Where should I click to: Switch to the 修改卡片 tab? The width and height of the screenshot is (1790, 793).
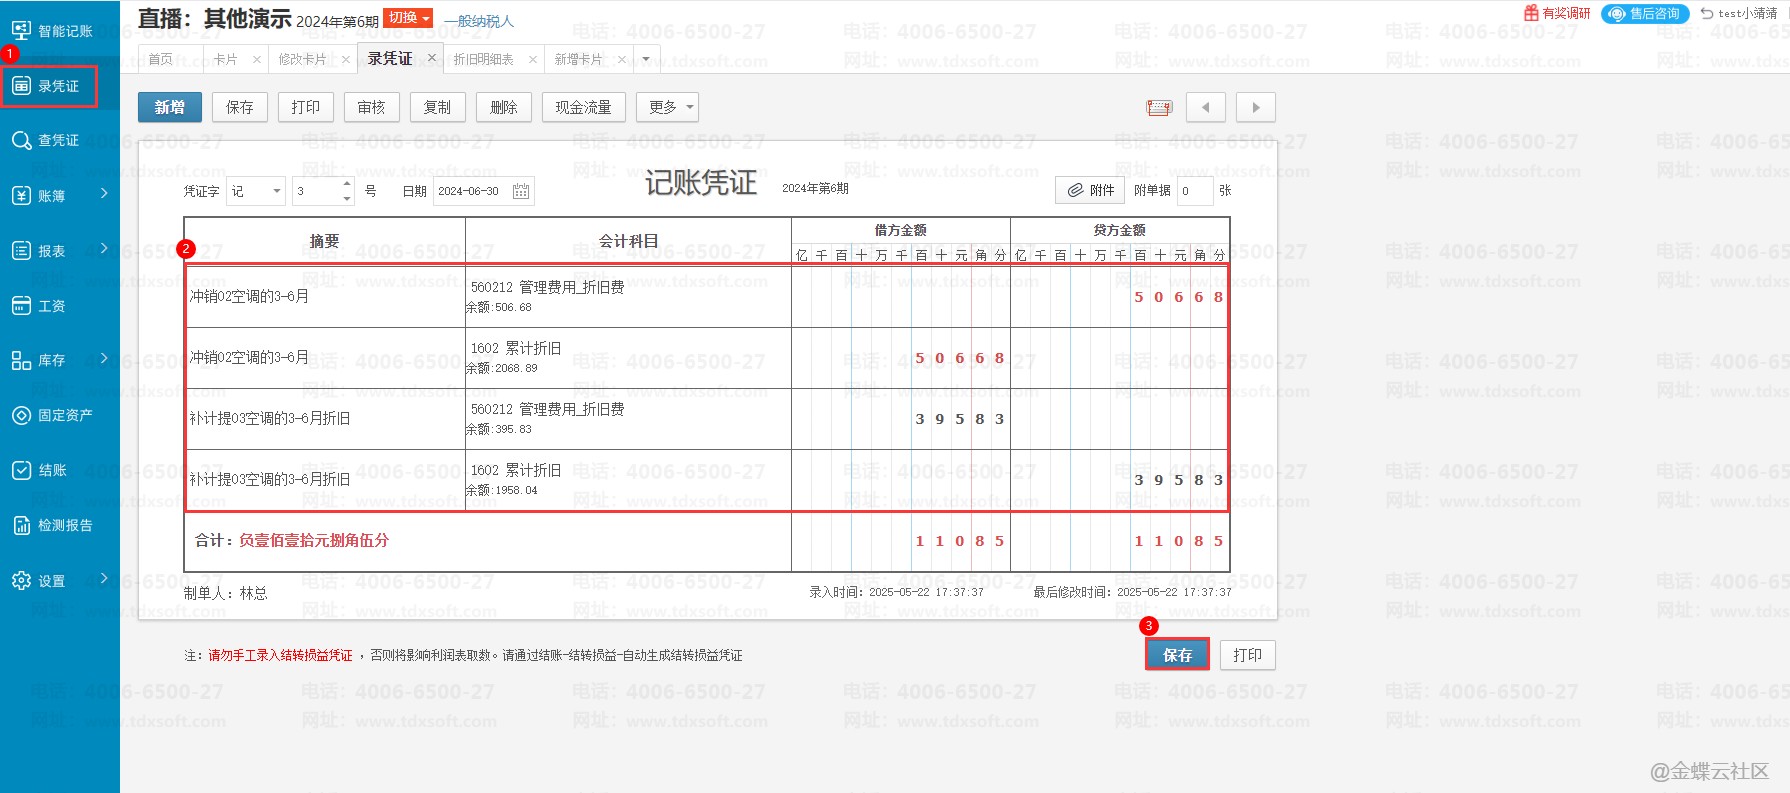(302, 59)
